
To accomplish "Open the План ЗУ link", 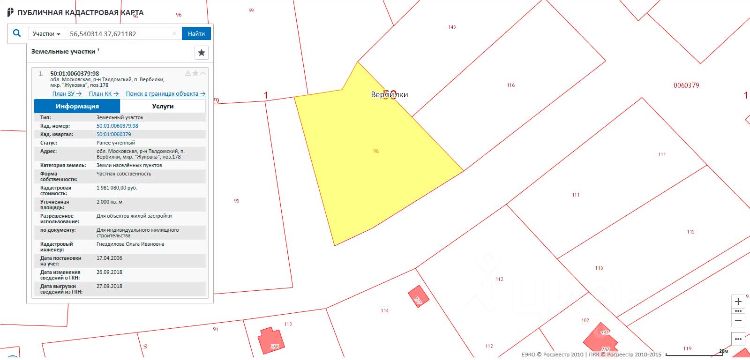I will (x=66, y=94).
